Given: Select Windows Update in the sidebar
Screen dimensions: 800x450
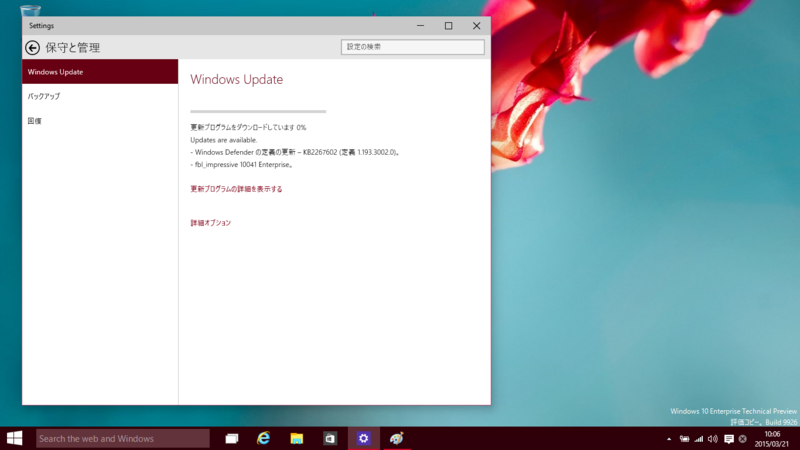Looking at the screenshot, I should tap(100, 71).
